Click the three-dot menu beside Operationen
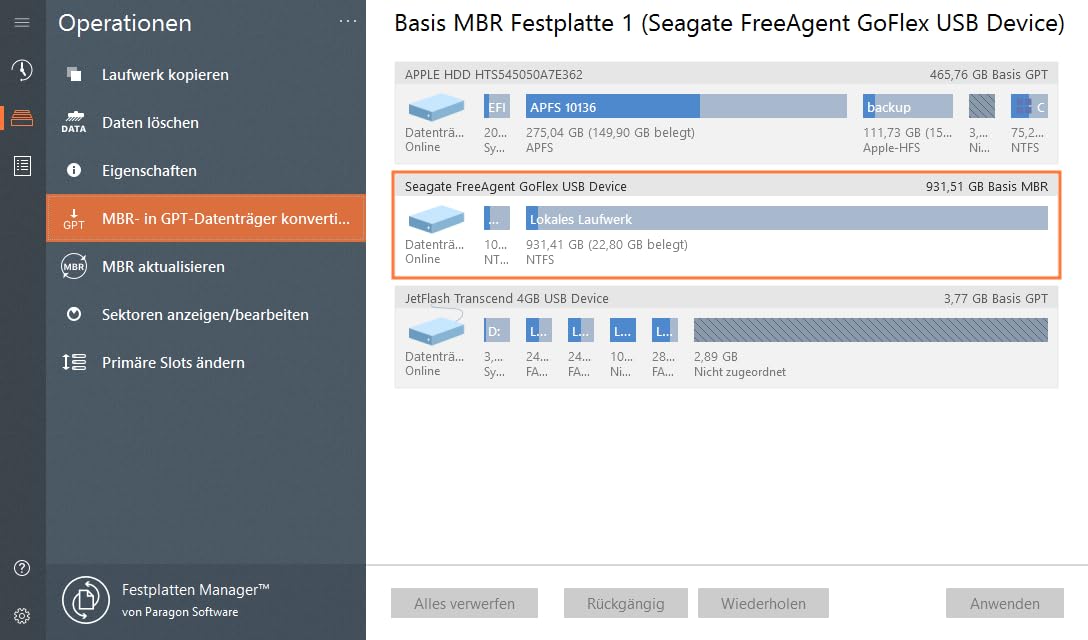Viewport: 1088px width, 640px height. [348, 22]
